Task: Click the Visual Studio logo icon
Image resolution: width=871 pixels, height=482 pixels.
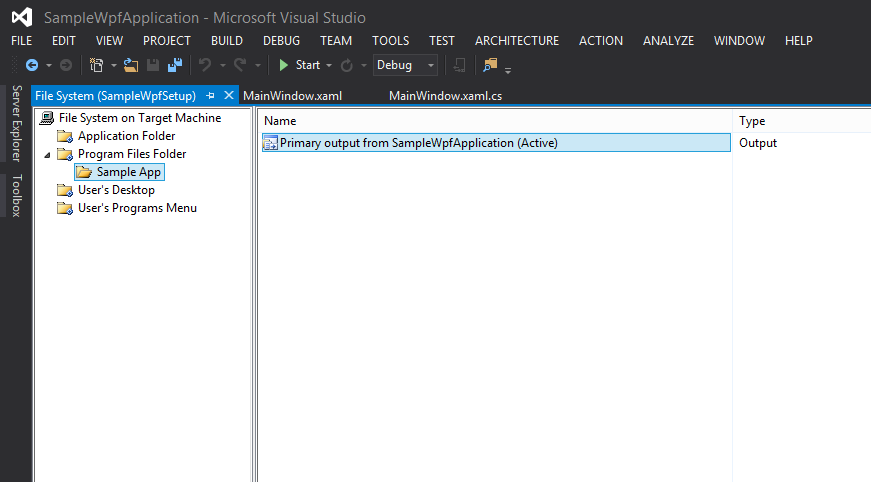Action: coord(22,17)
